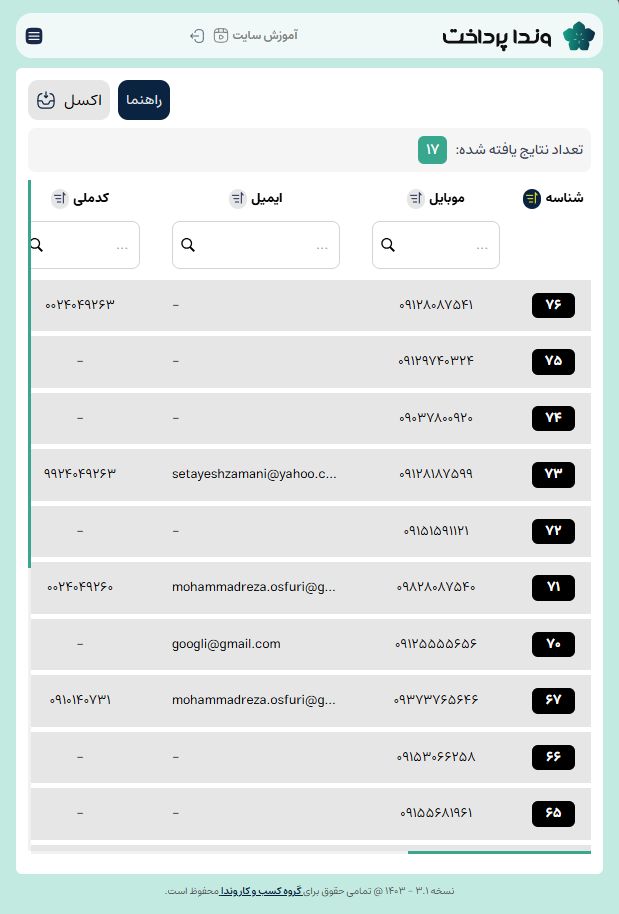619x914 pixels.
Task: Sort by شناسه using its sort icon
Action: (531, 199)
